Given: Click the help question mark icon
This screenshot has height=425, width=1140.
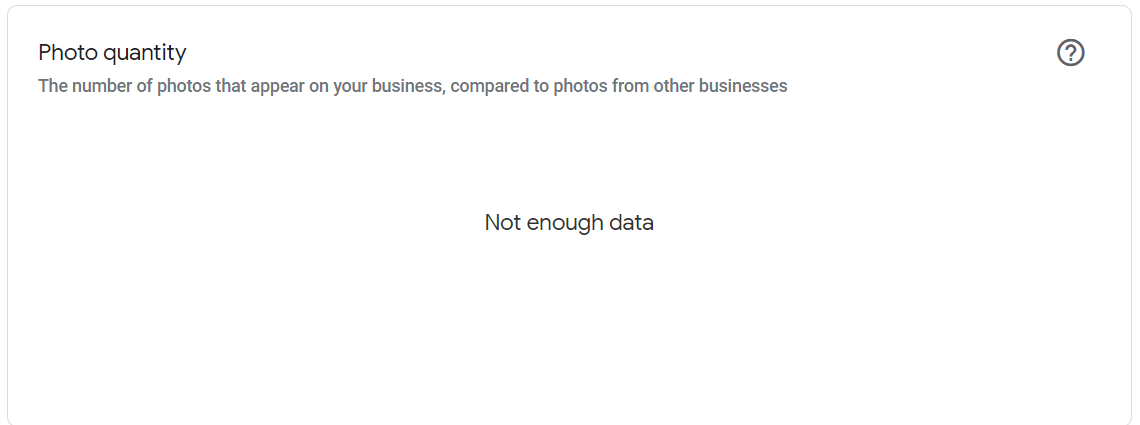Looking at the screenshot, I should coord(1070,53).
